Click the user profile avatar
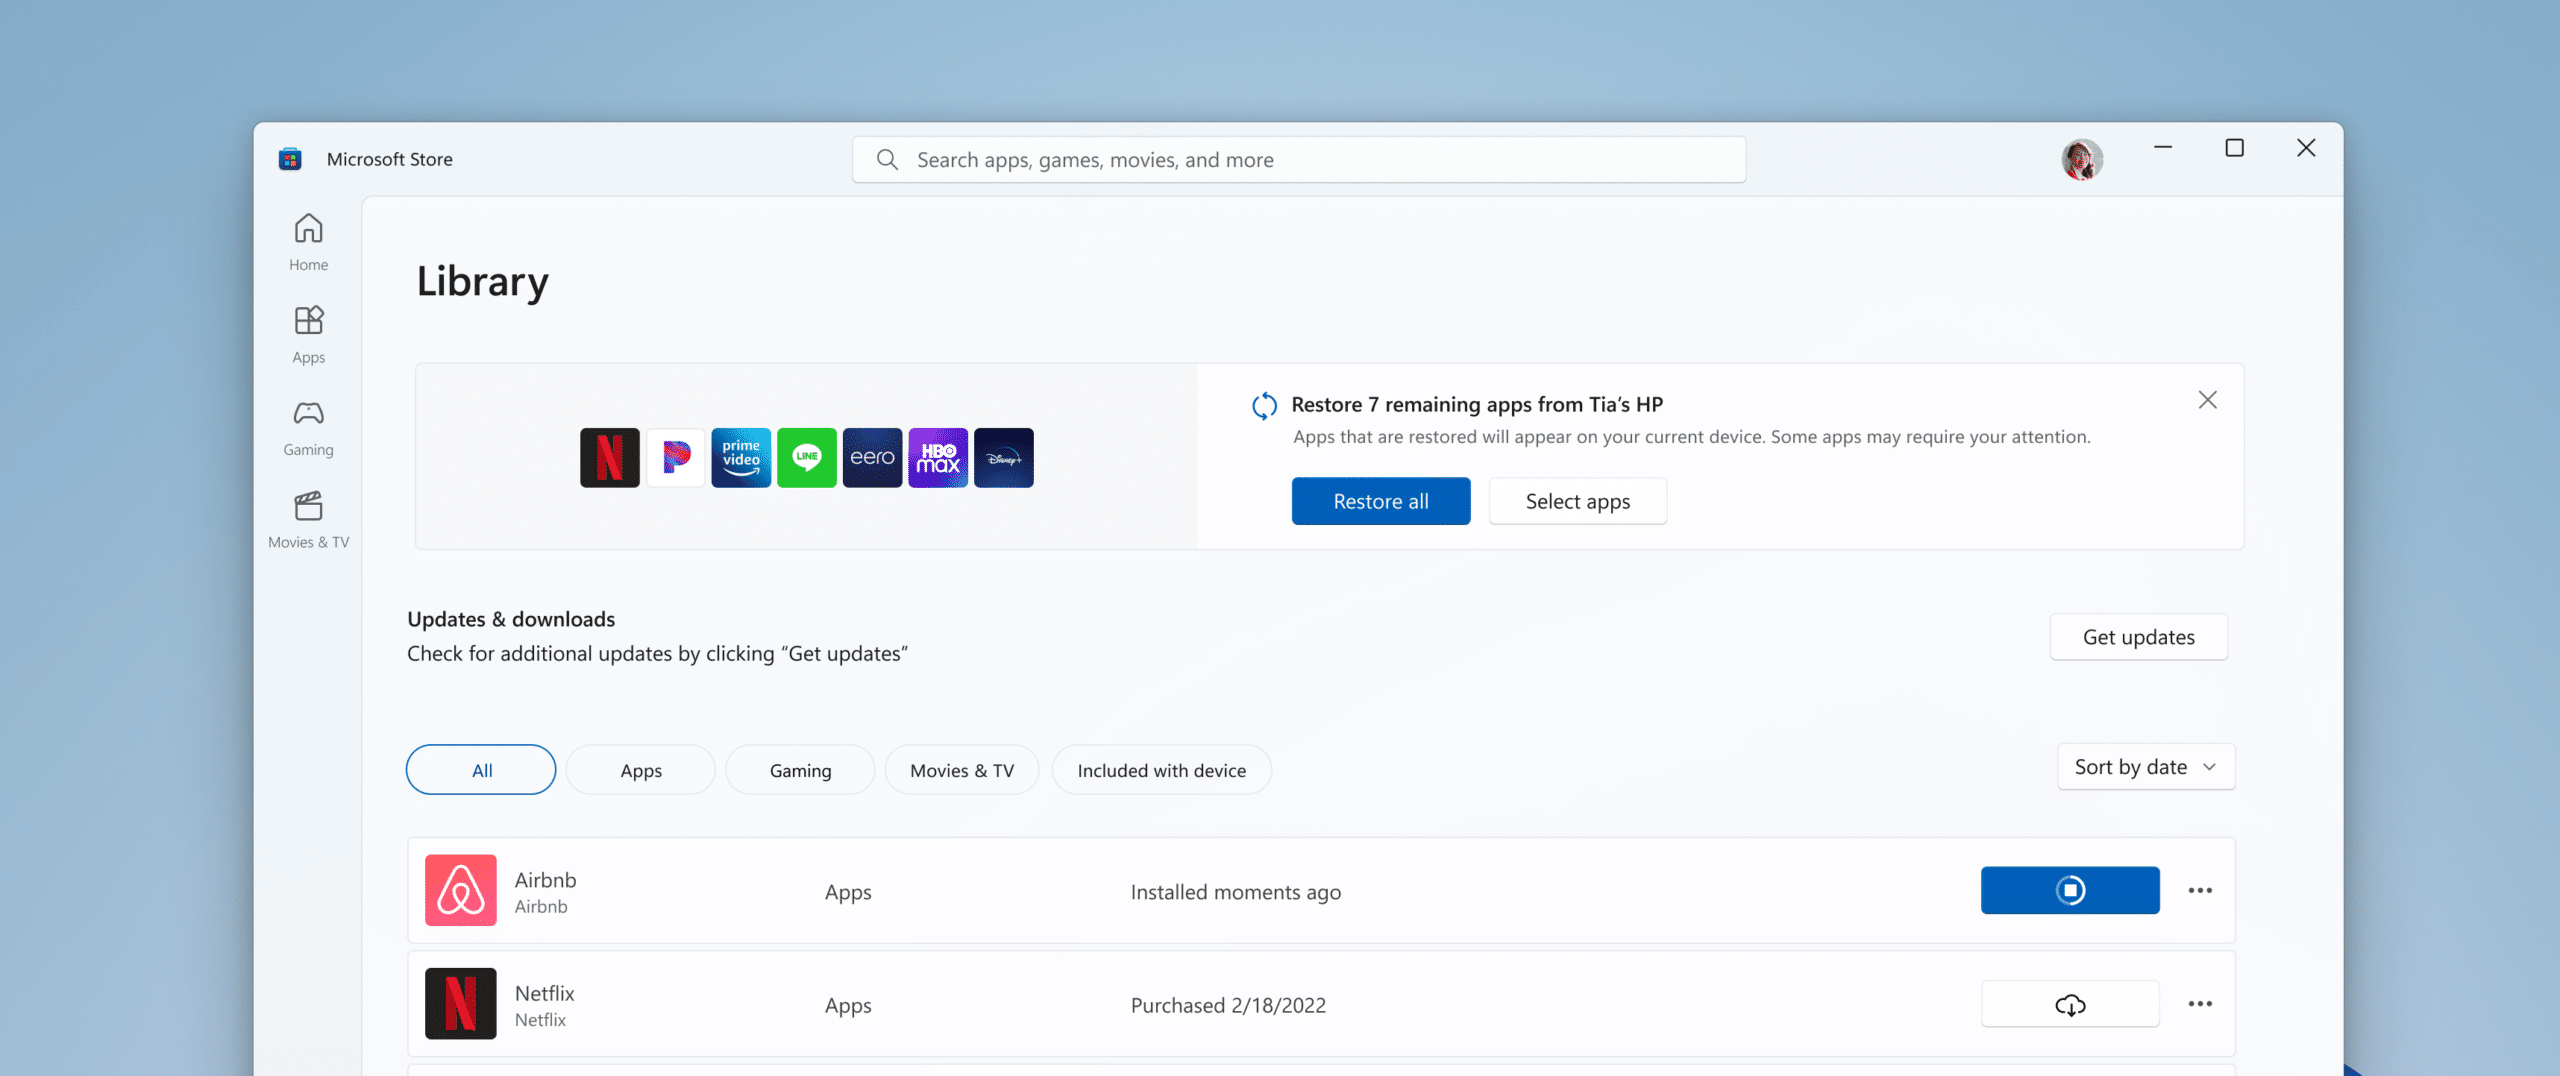2560x1076 pixels. tap(2081, 159)
